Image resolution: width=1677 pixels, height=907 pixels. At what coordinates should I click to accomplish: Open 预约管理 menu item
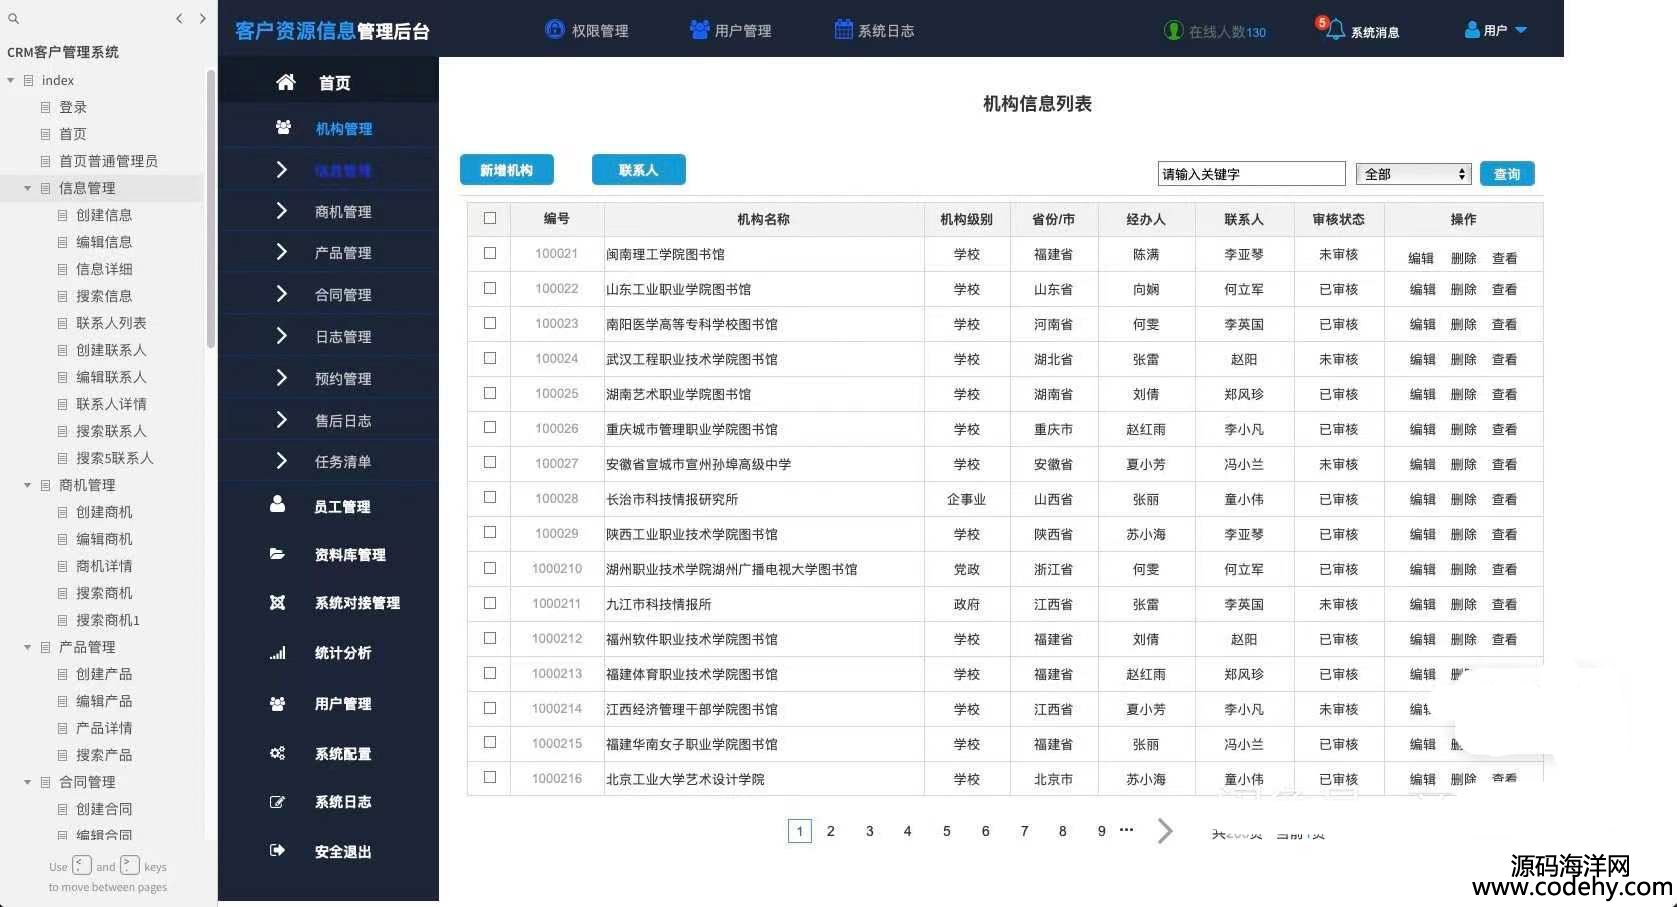pyautogui.click(x=343, y=378)
